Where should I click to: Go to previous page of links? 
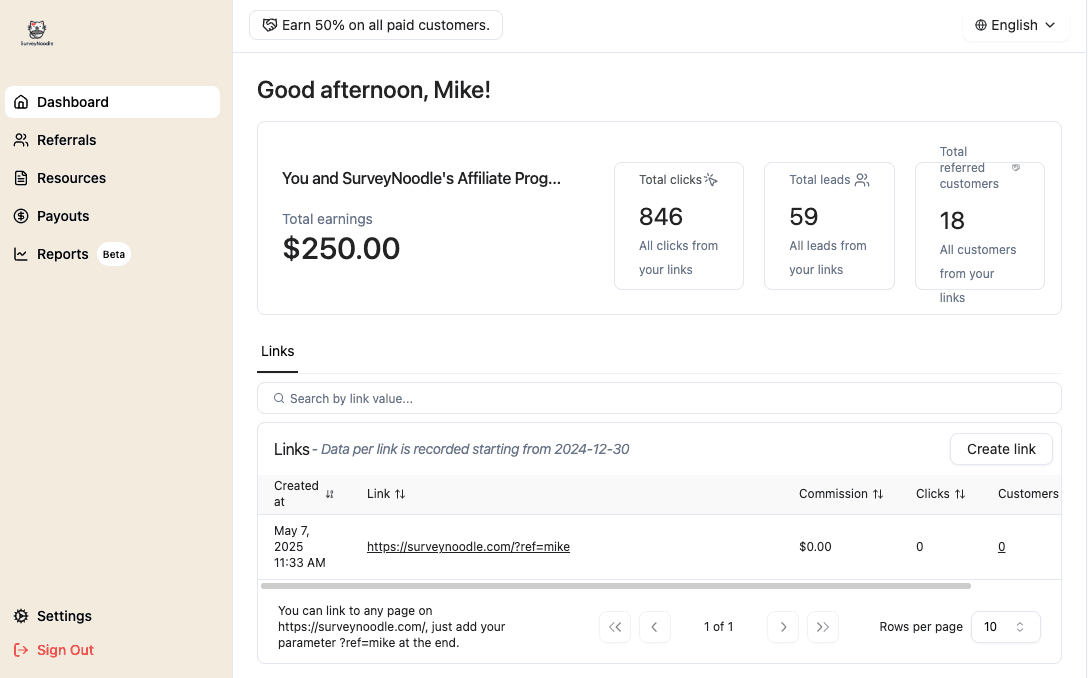(654, 627)
